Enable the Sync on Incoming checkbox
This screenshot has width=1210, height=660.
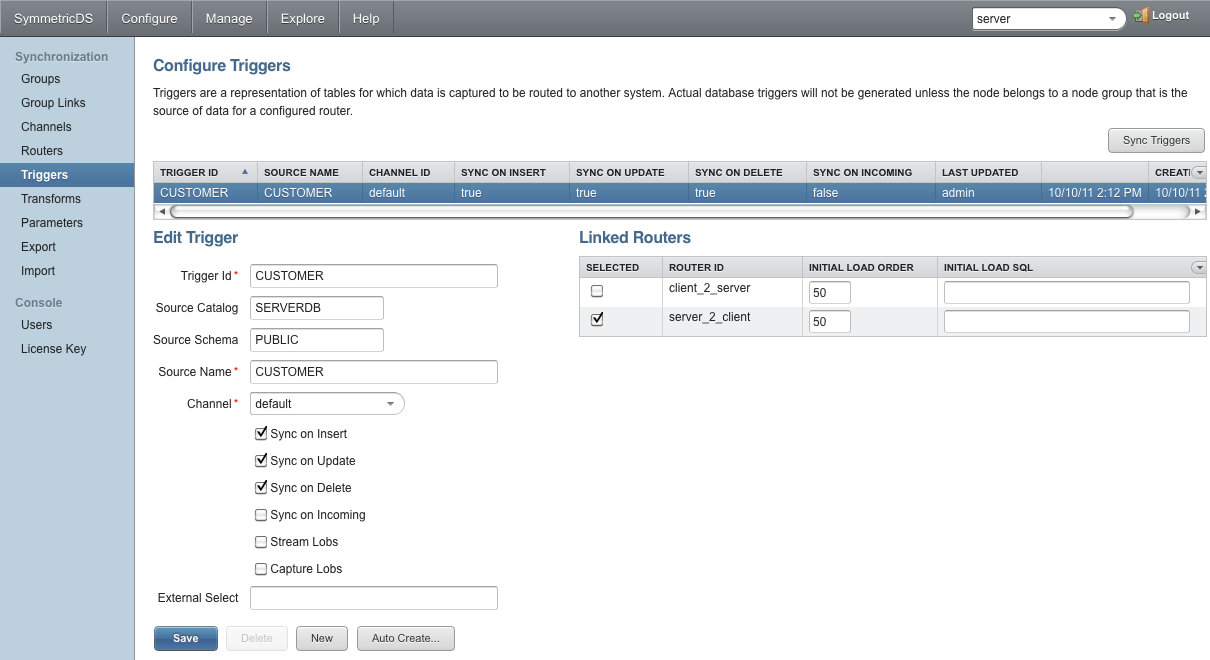(261, 515)
